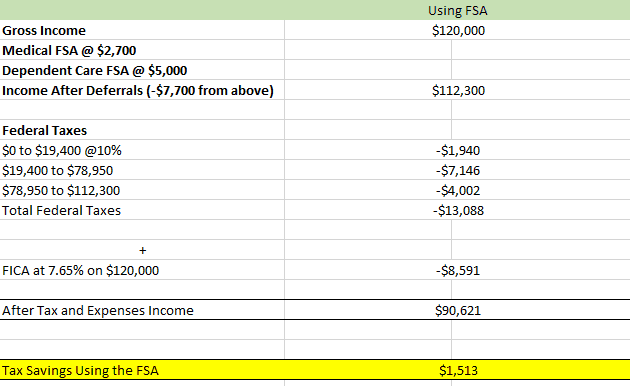Click the $120,000 gross income value
The image size is (630, 386).
pyautogui.click(x=458, y=31)
